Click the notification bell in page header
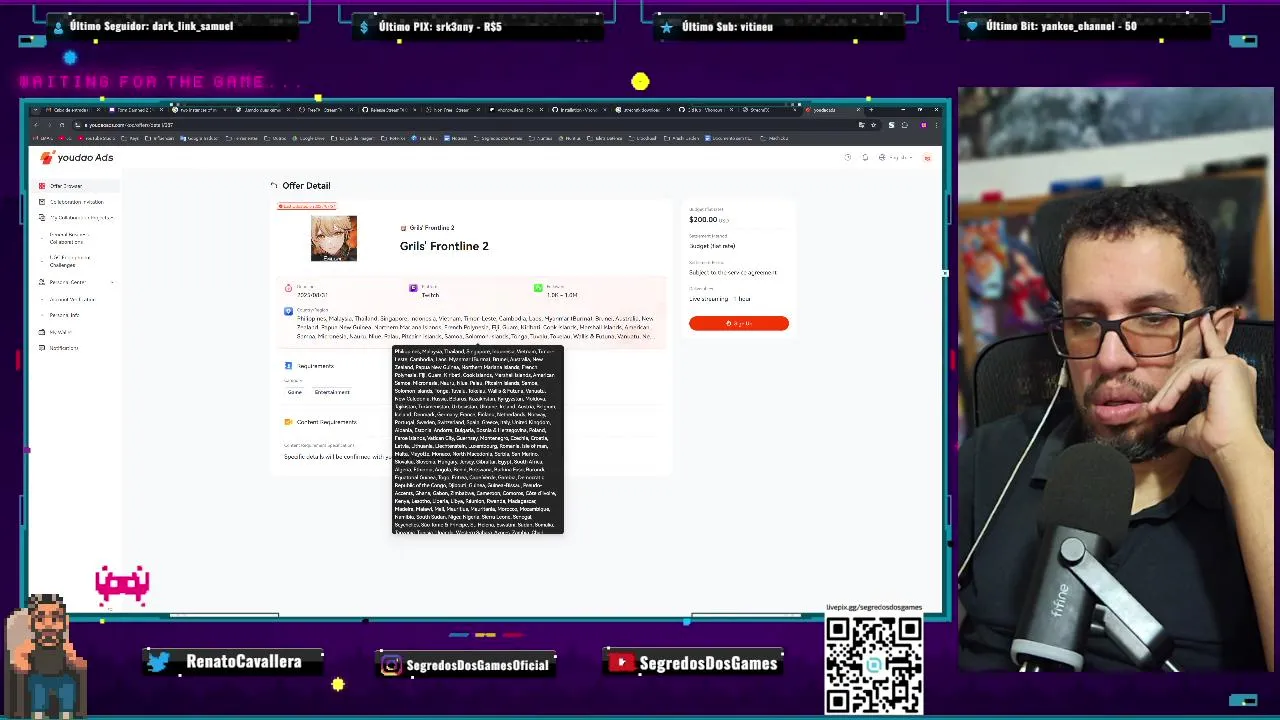This screenshot has width=1280, height=720. click(865, 157)
